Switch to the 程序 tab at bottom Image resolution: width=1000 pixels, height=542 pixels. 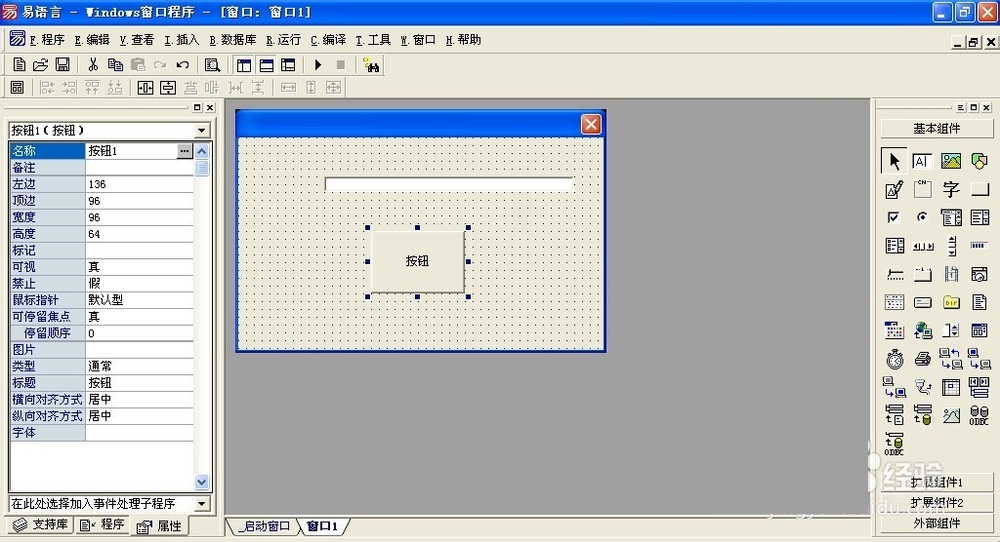102,525
